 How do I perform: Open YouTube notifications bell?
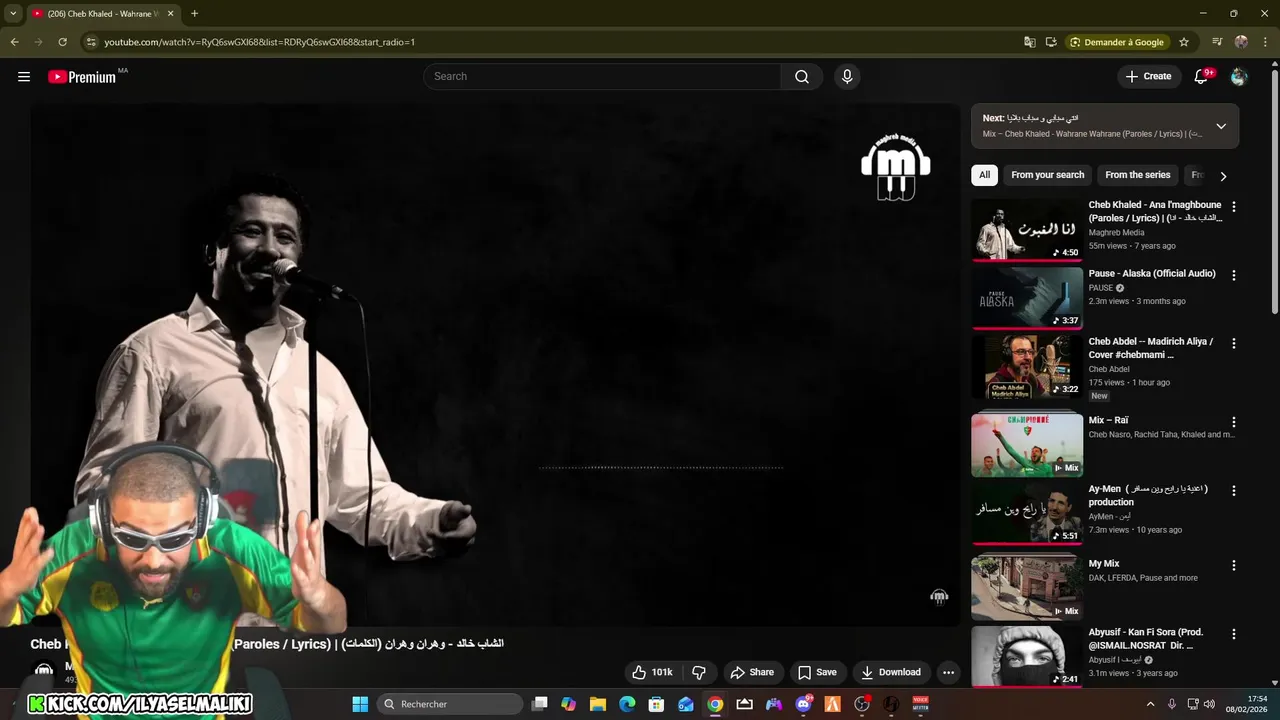[x=1202, y=76]
